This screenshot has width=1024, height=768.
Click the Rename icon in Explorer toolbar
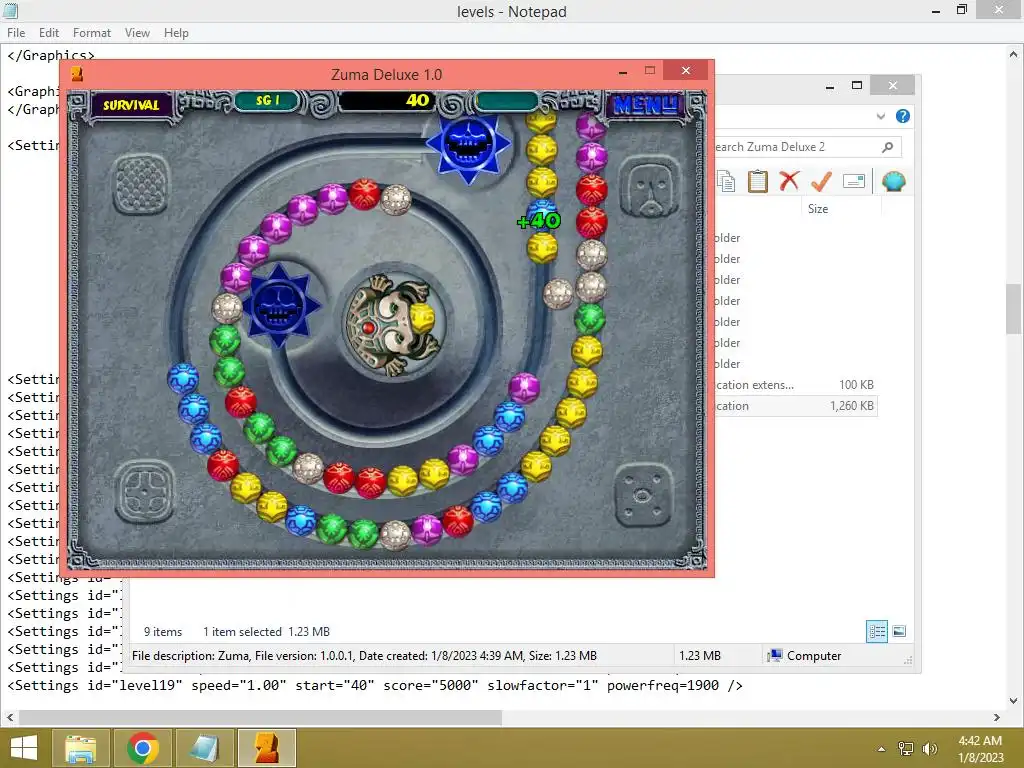pyautogui.click(x=854, y=181)
